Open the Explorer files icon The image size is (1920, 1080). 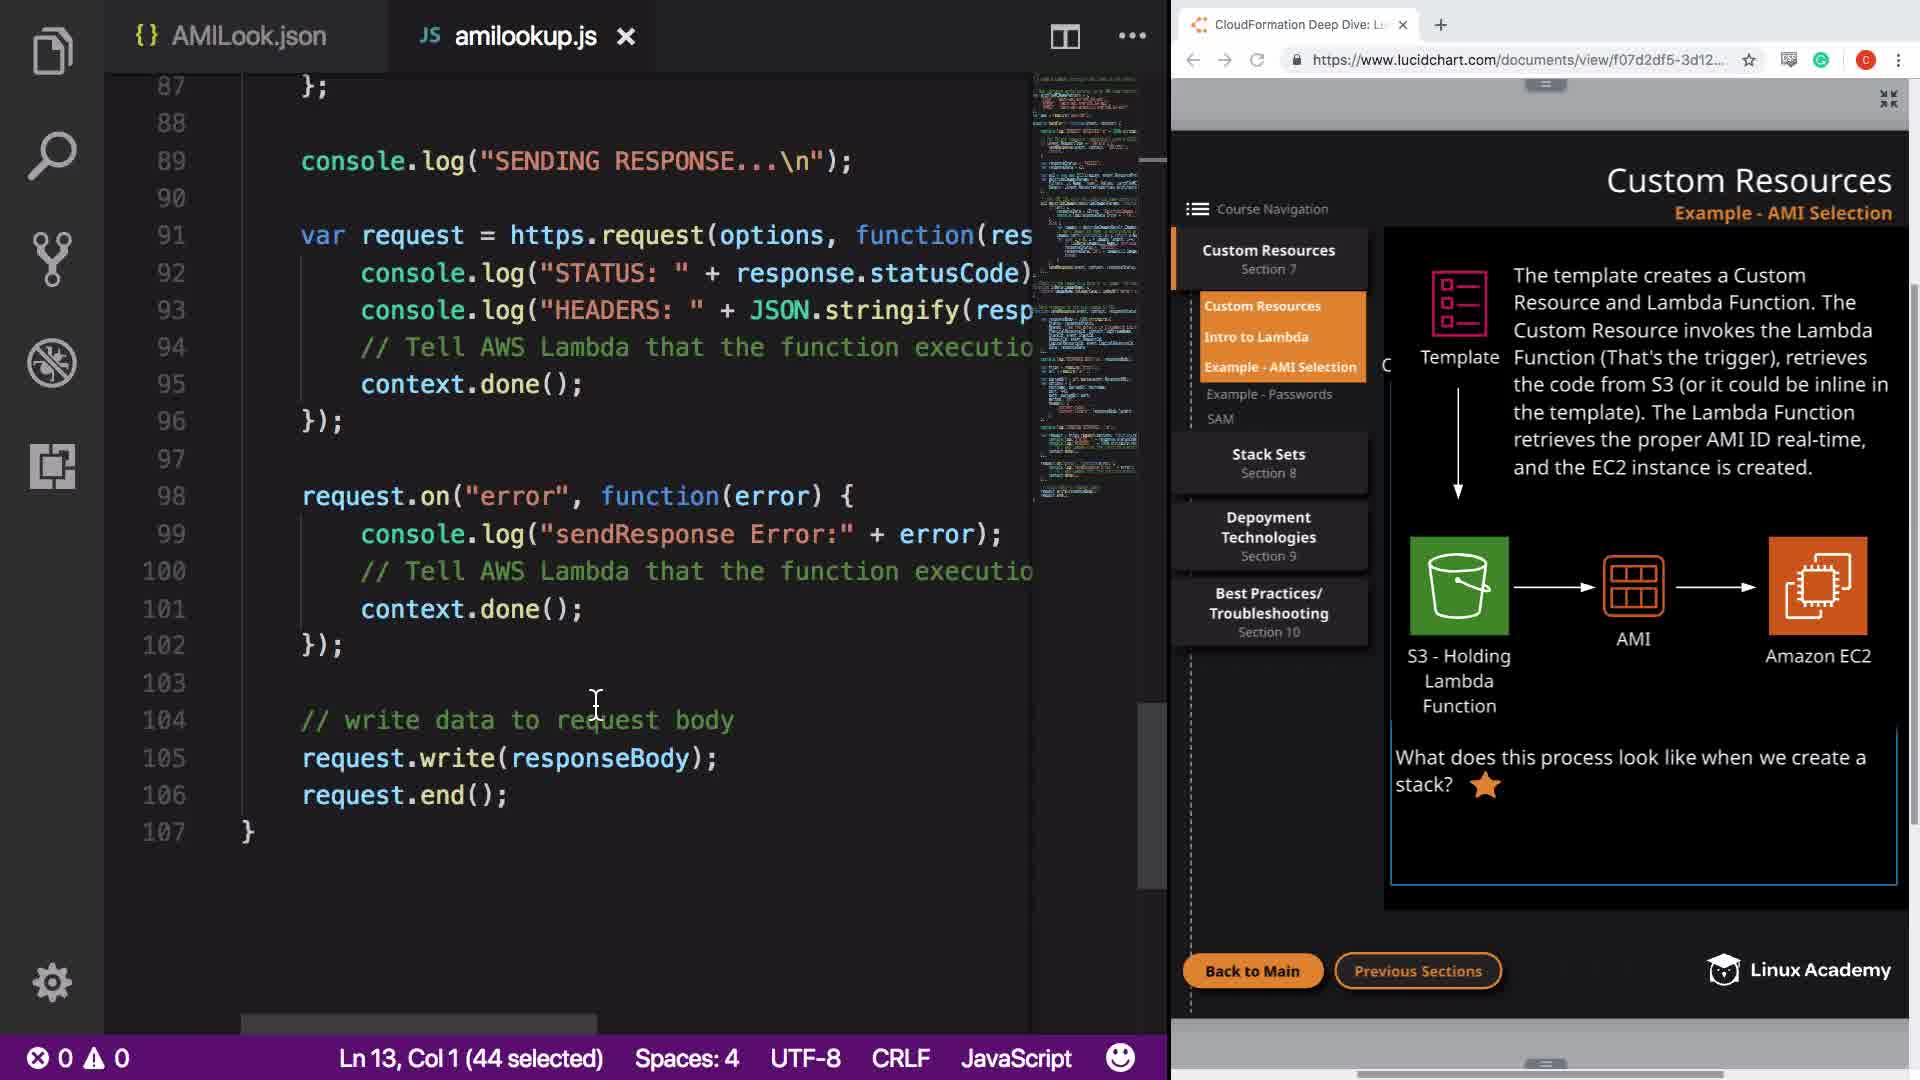point(52,52)
